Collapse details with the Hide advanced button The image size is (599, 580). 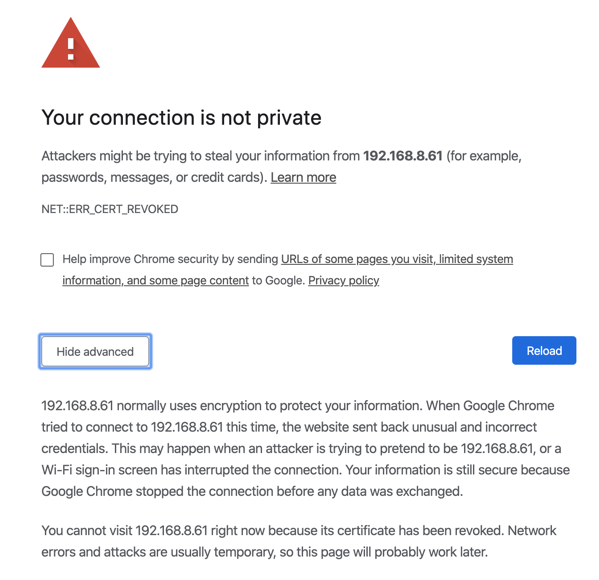[95, 351]
